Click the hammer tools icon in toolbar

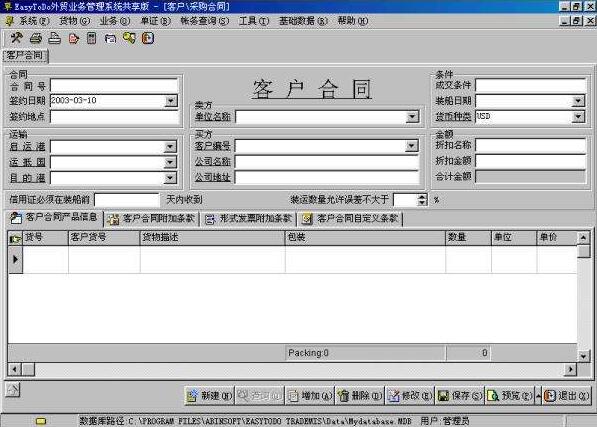(x=17, y=38)
